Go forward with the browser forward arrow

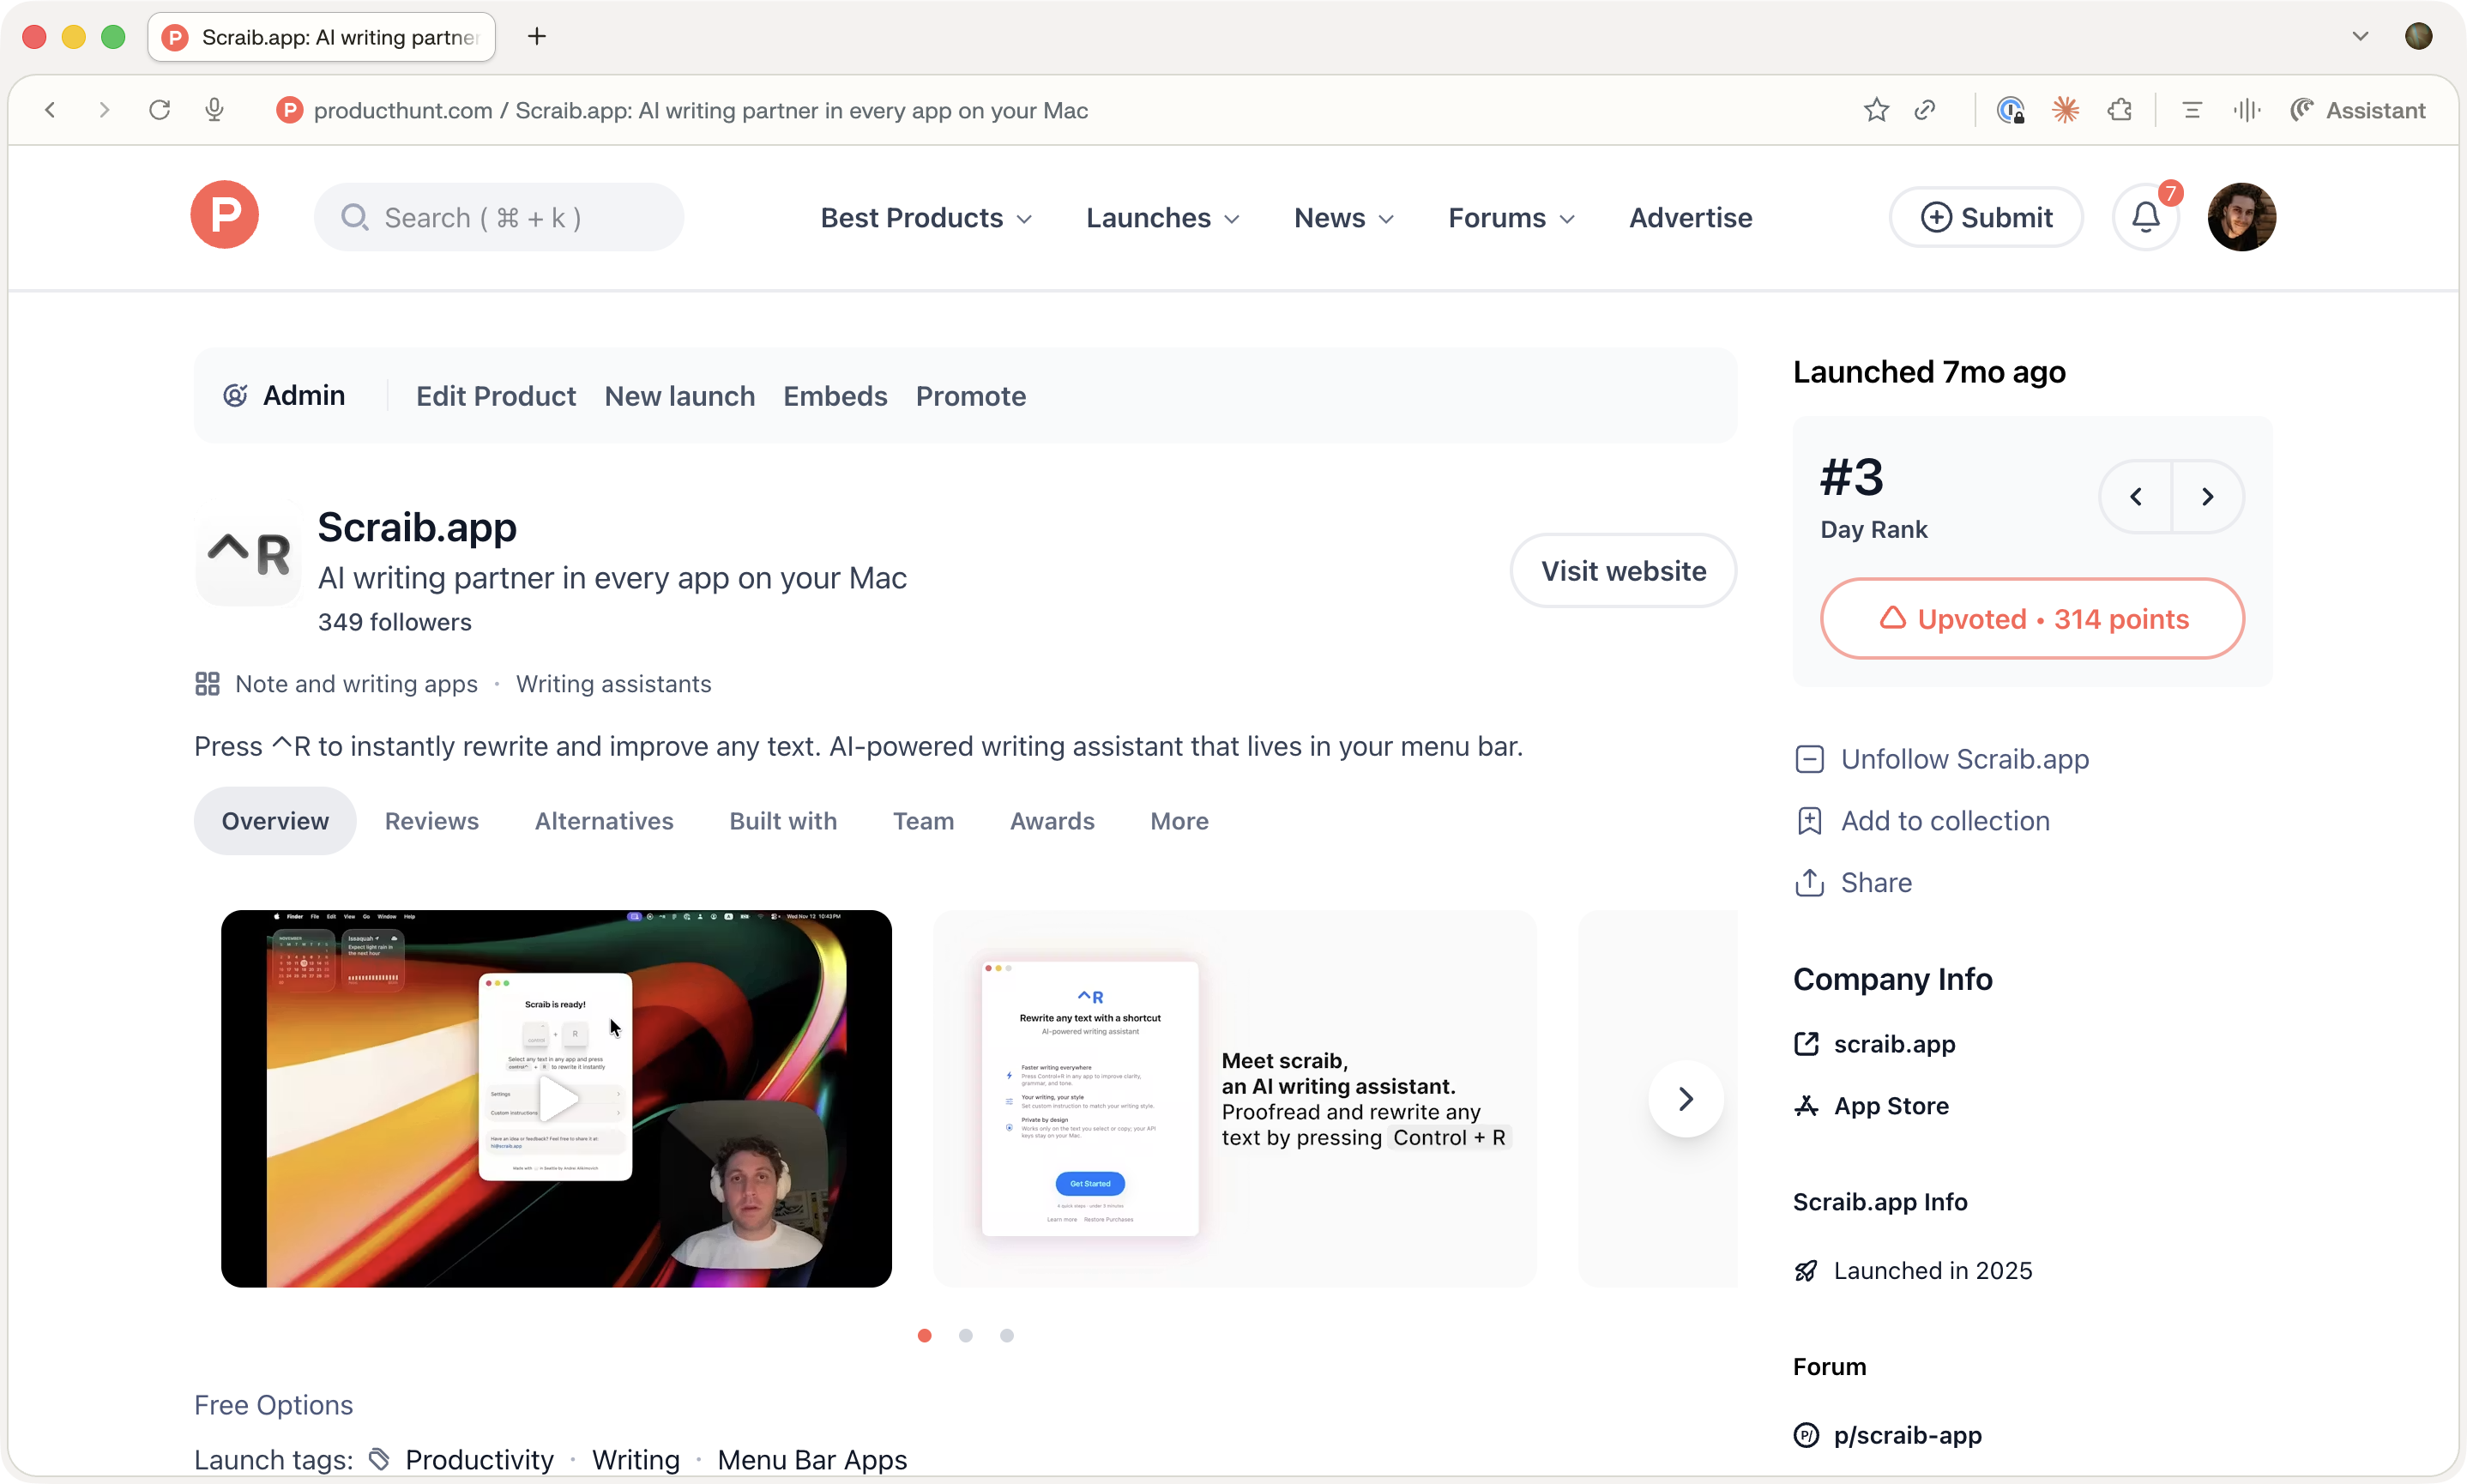[x=104, y=110]
